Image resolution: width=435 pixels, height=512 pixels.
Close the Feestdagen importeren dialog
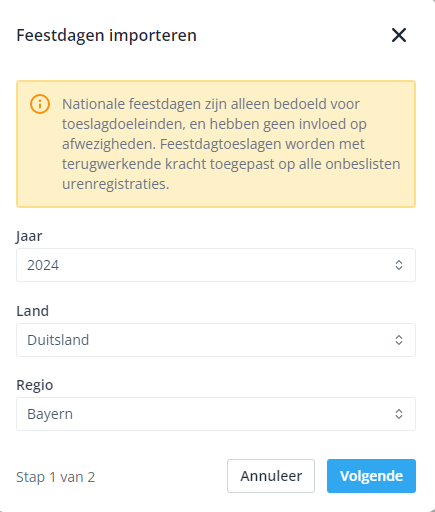point(399,35)
